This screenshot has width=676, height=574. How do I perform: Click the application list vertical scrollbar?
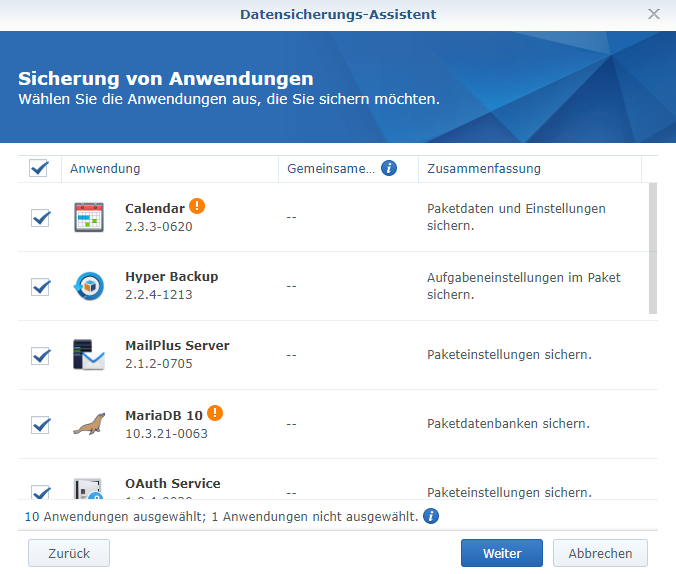point(653,248)
